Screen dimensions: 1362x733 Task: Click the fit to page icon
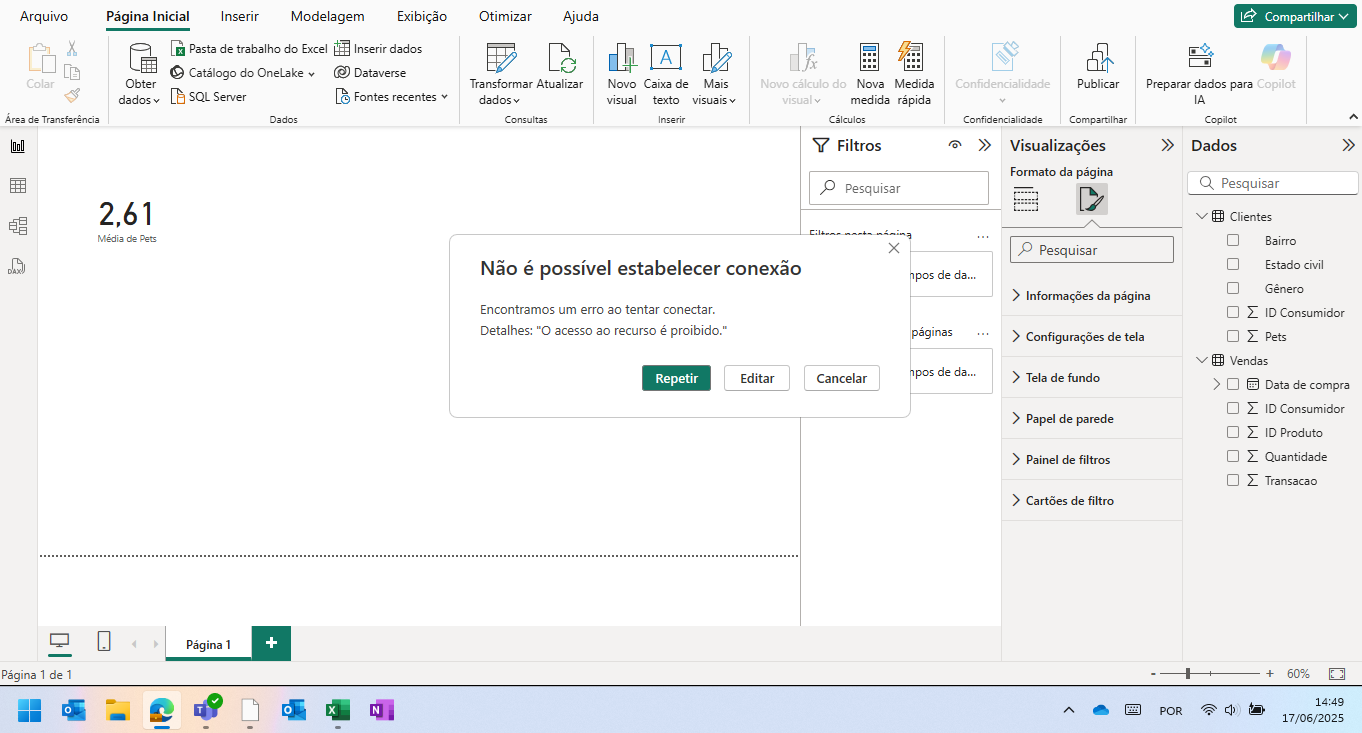(x=1337, y=674)
